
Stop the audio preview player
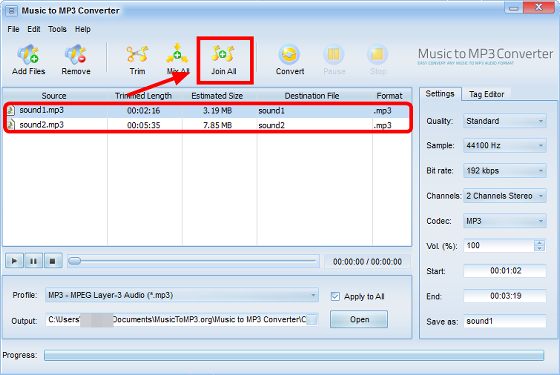52,261
